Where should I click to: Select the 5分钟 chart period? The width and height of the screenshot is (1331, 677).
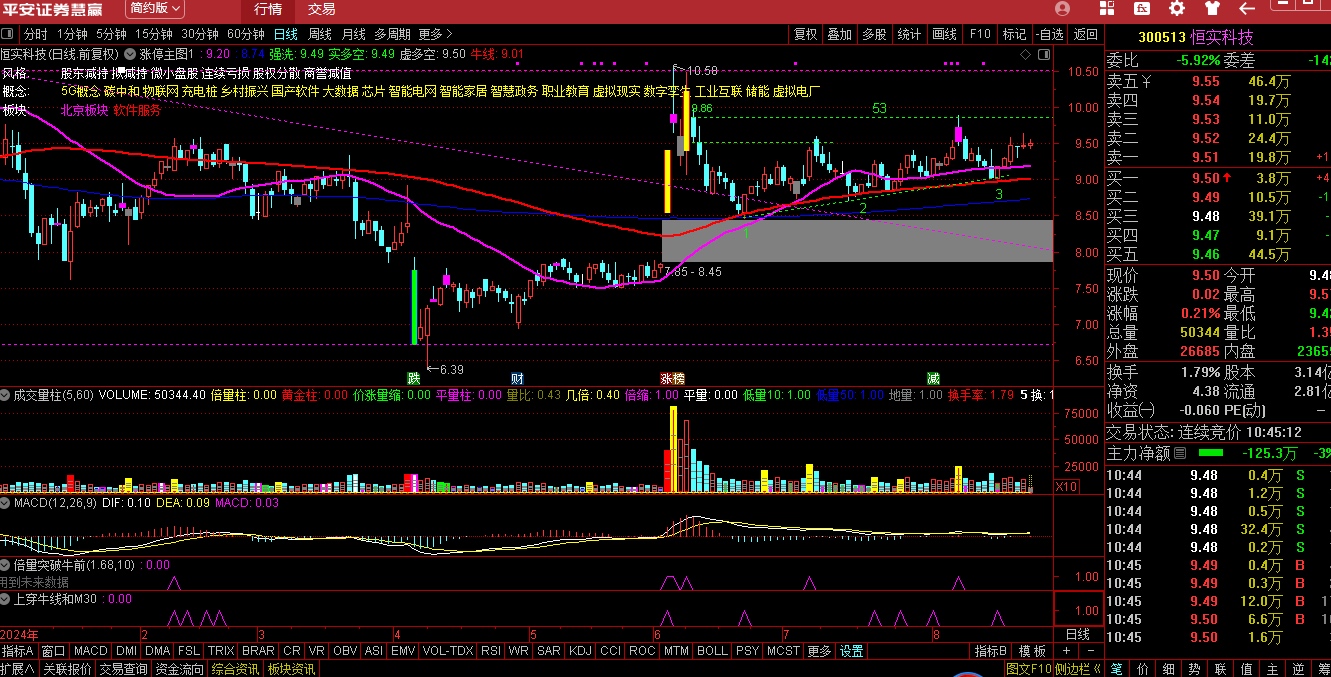(x=111, y=34)
